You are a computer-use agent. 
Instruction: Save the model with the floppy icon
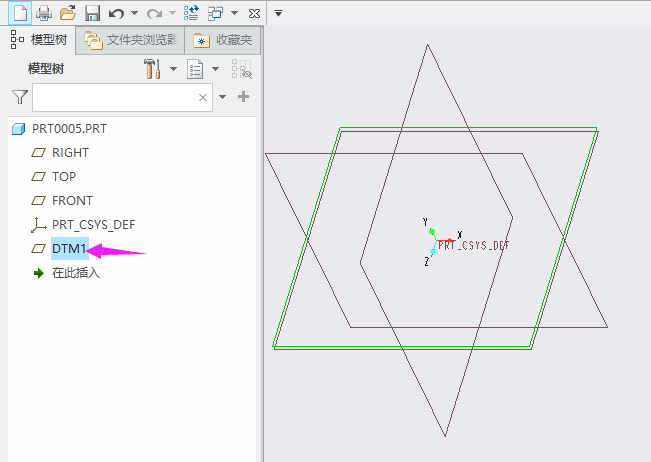coord(92,13)
